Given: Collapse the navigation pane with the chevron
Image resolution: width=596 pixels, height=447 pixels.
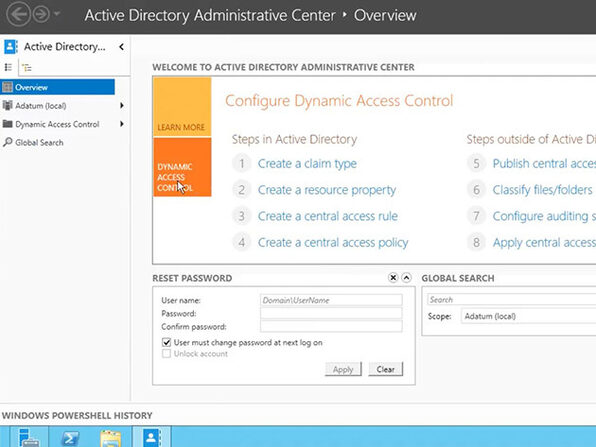Looking at the screenshot, I should tap(121, 47).
